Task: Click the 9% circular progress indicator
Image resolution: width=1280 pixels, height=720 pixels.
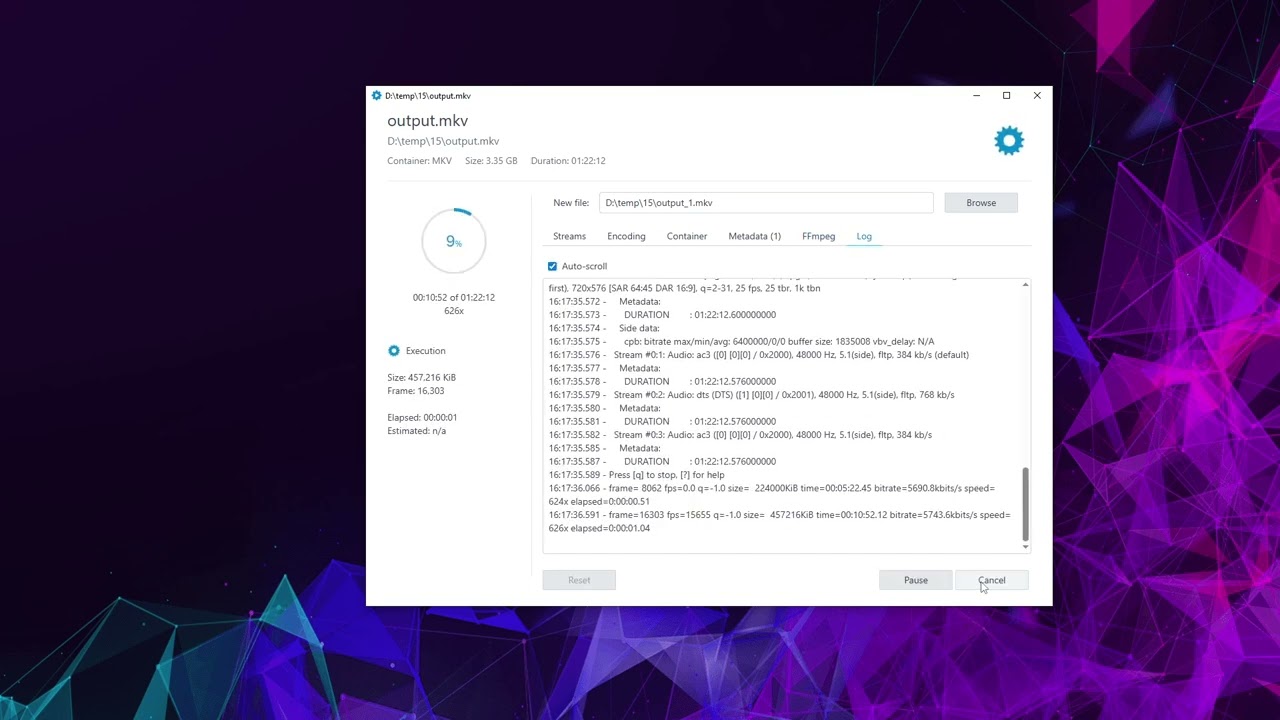Action: (x=454, y=241)
